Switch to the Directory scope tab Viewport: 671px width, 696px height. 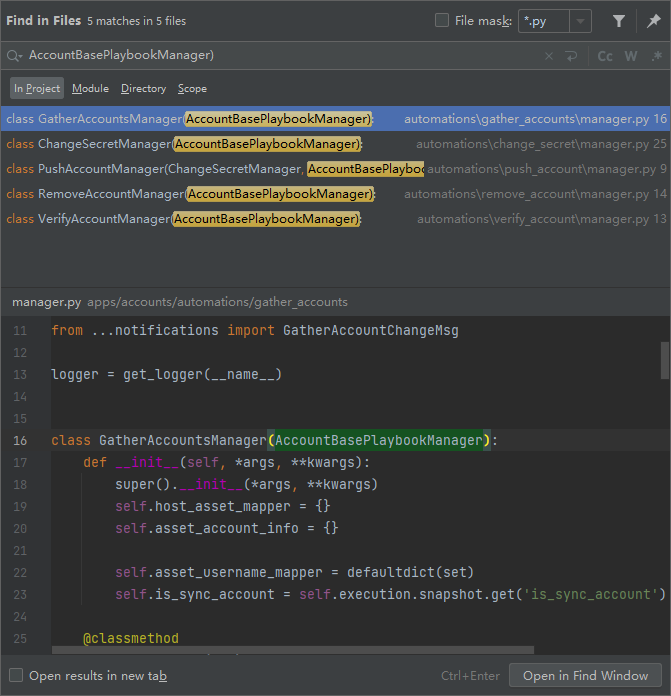(143, 89)
